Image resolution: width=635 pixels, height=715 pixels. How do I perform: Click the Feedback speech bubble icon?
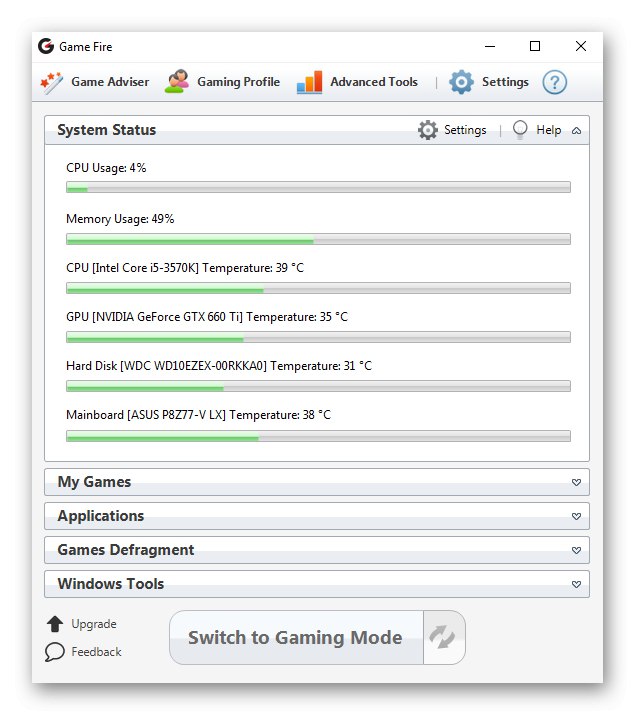tap(55, 652)
